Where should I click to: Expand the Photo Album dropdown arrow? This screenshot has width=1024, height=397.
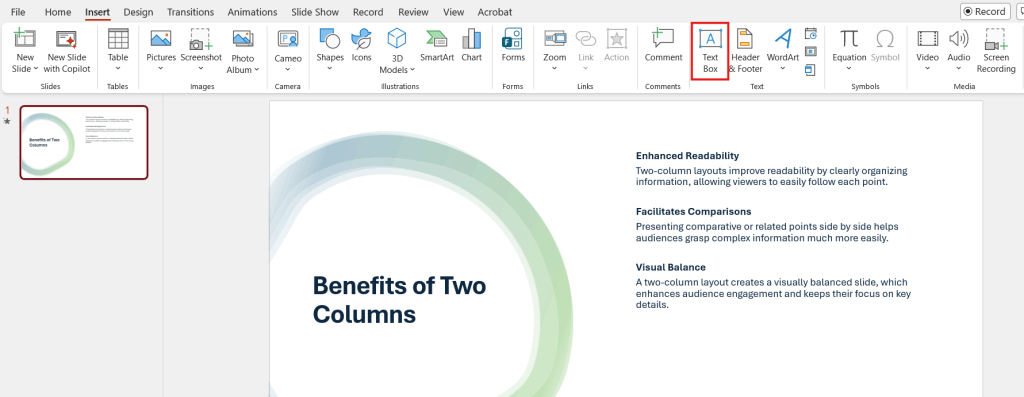coord(257,70)
